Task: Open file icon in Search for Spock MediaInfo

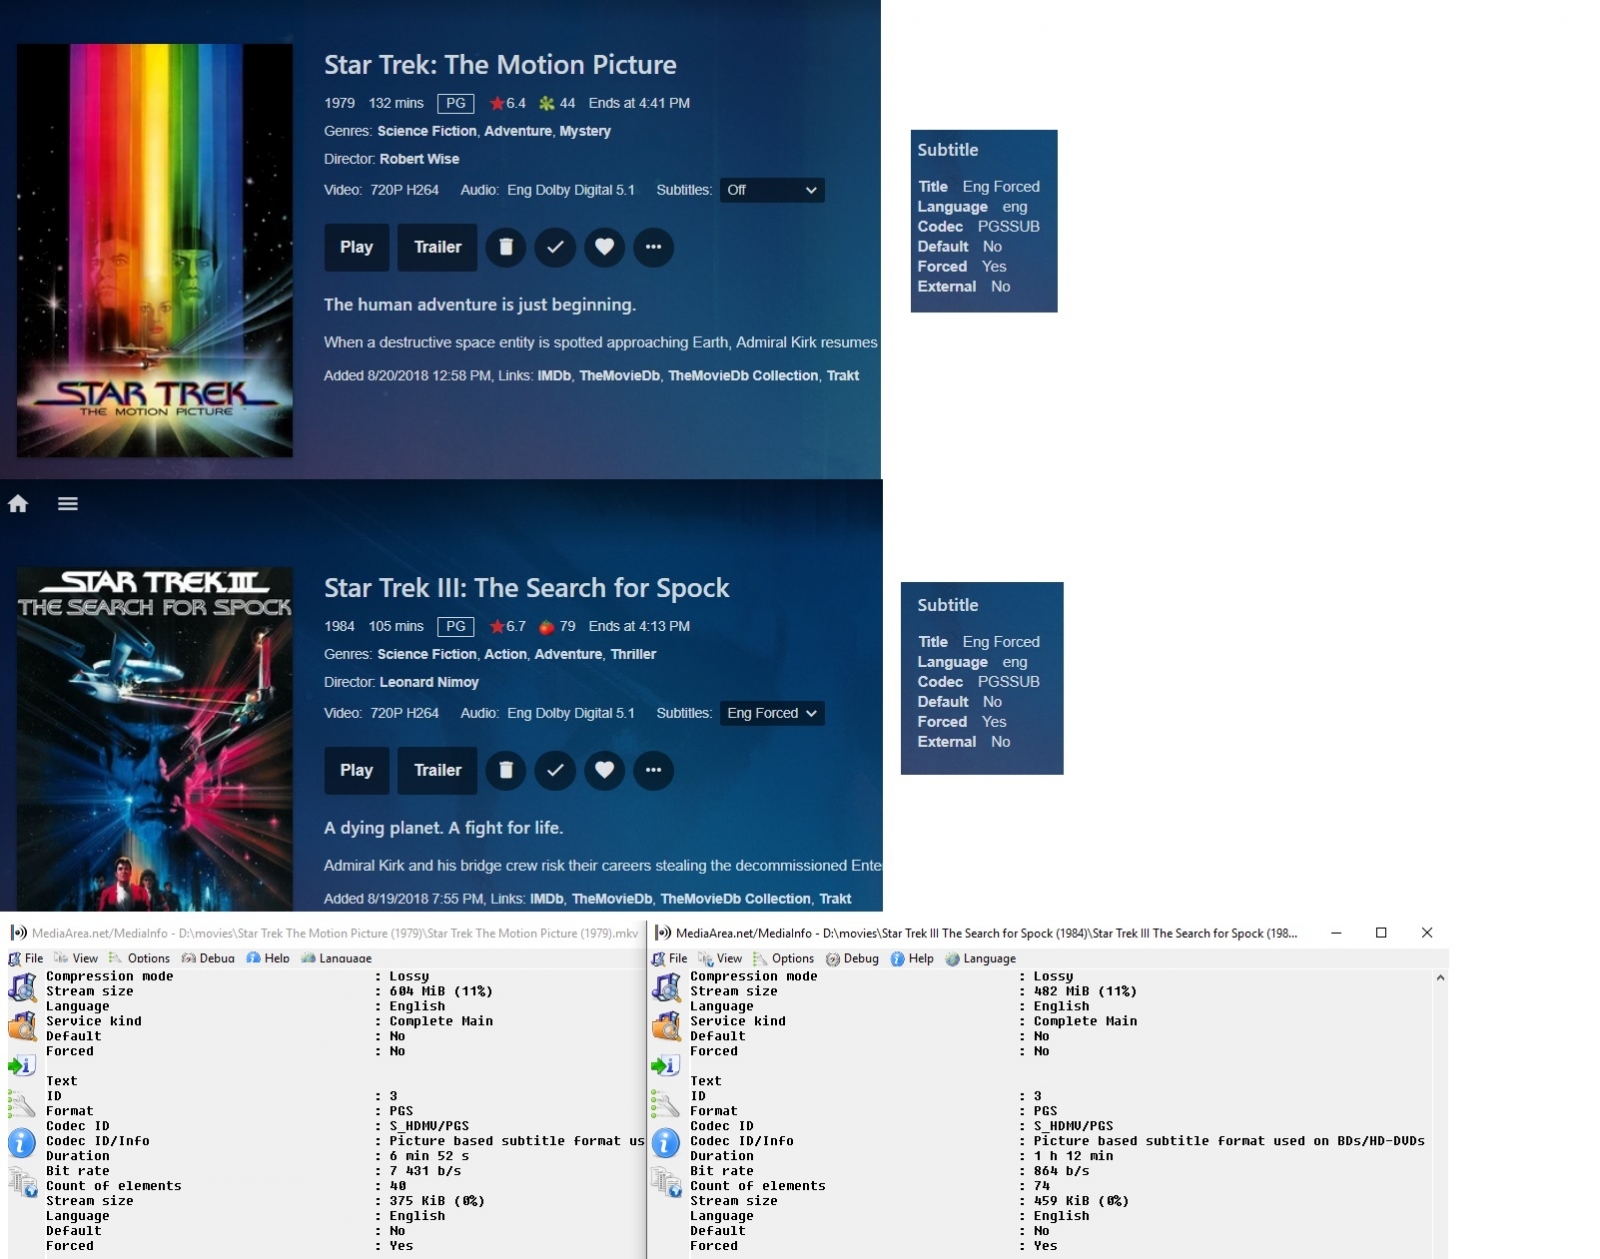Action: click(x=666, y=988)
